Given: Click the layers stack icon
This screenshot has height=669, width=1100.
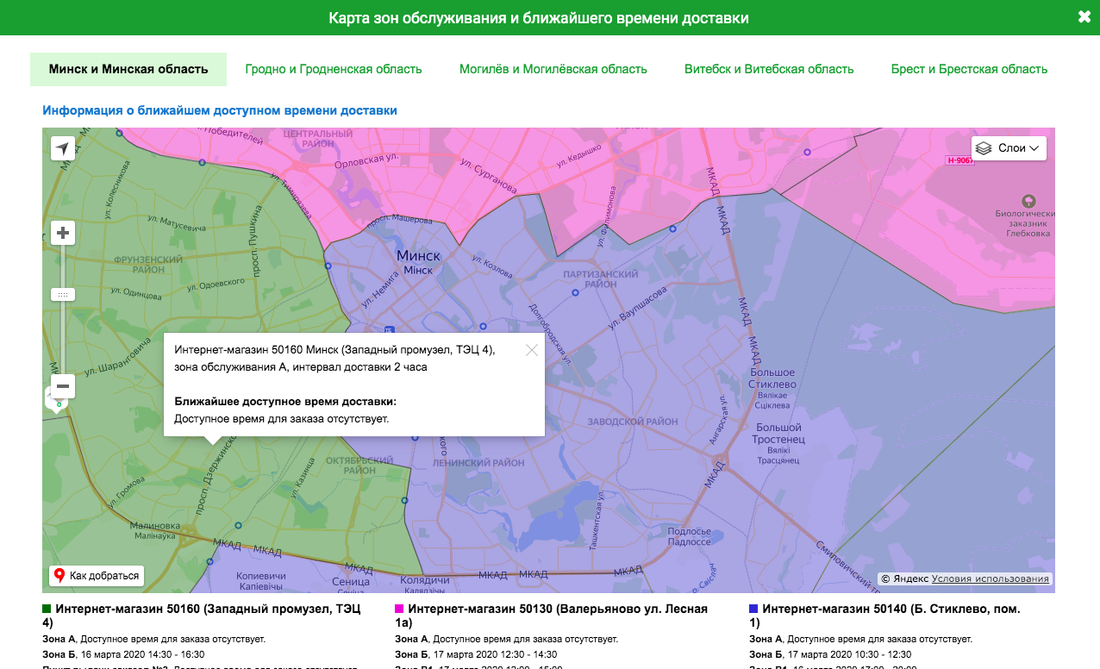Looking at the screenshot, I should coord(984,148).
